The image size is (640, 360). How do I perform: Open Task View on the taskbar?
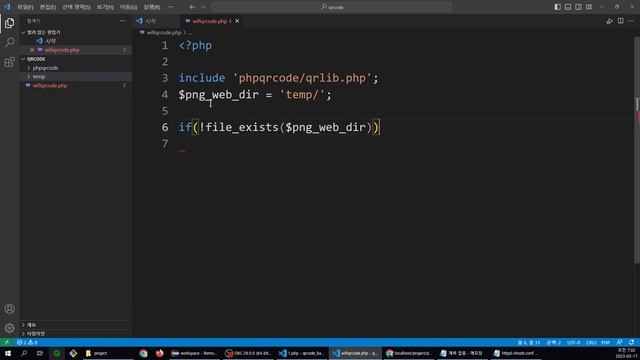[x=40, y=353]
